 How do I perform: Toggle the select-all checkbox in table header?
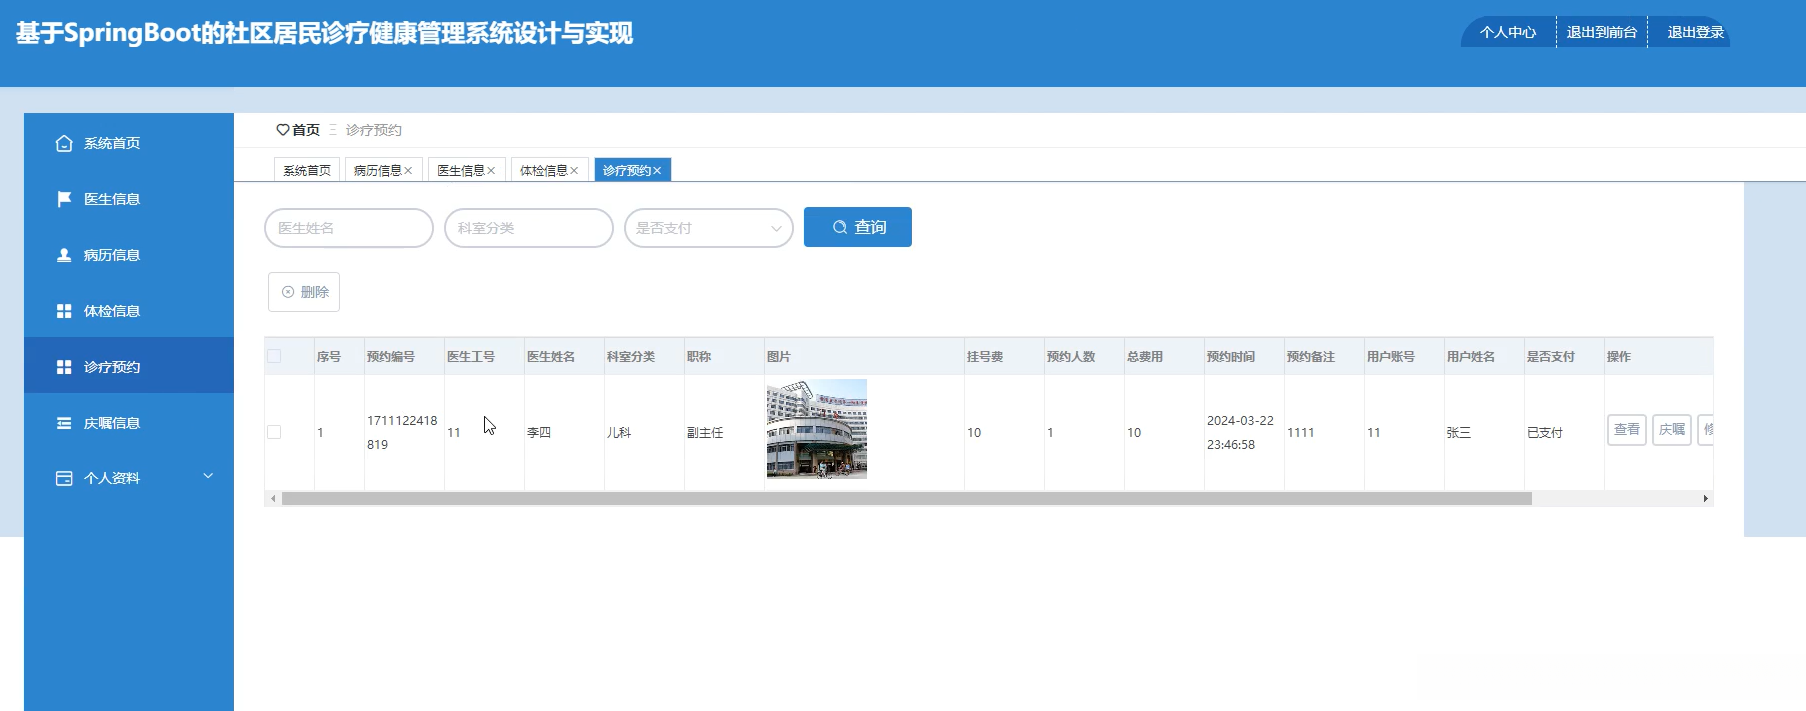click(x=274, y=356)
